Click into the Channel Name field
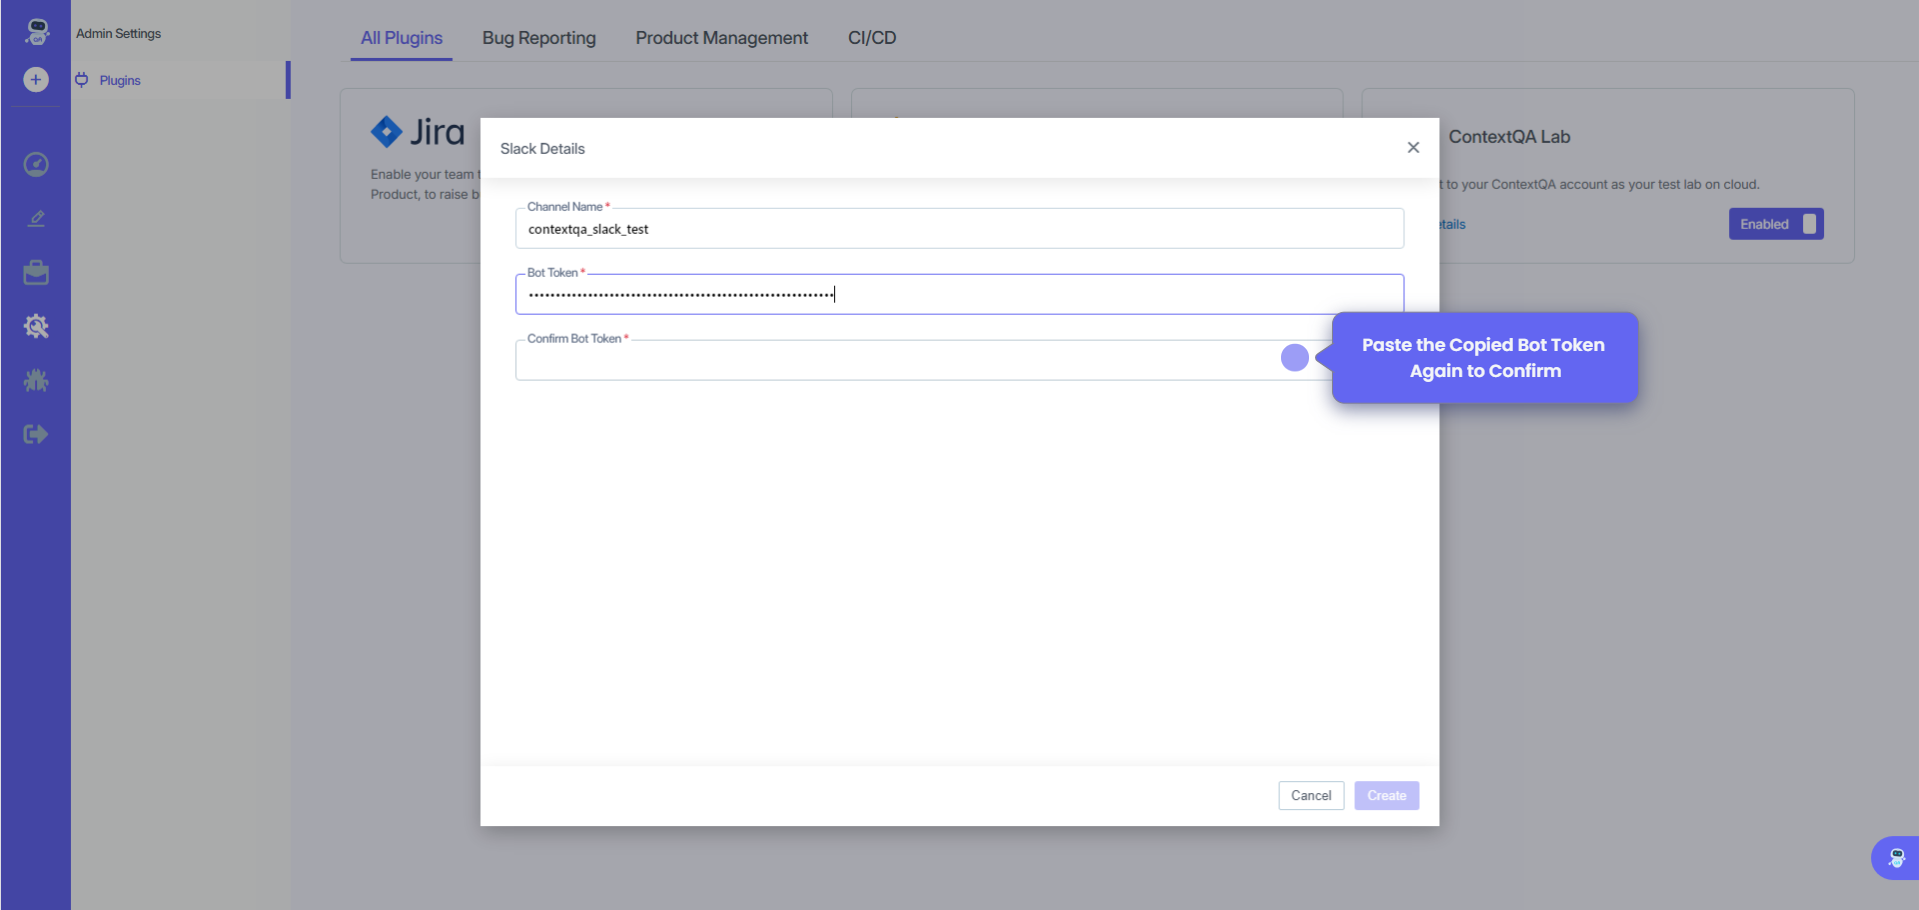The width and height of the screenshot is (1919, 910). [959, 230]
